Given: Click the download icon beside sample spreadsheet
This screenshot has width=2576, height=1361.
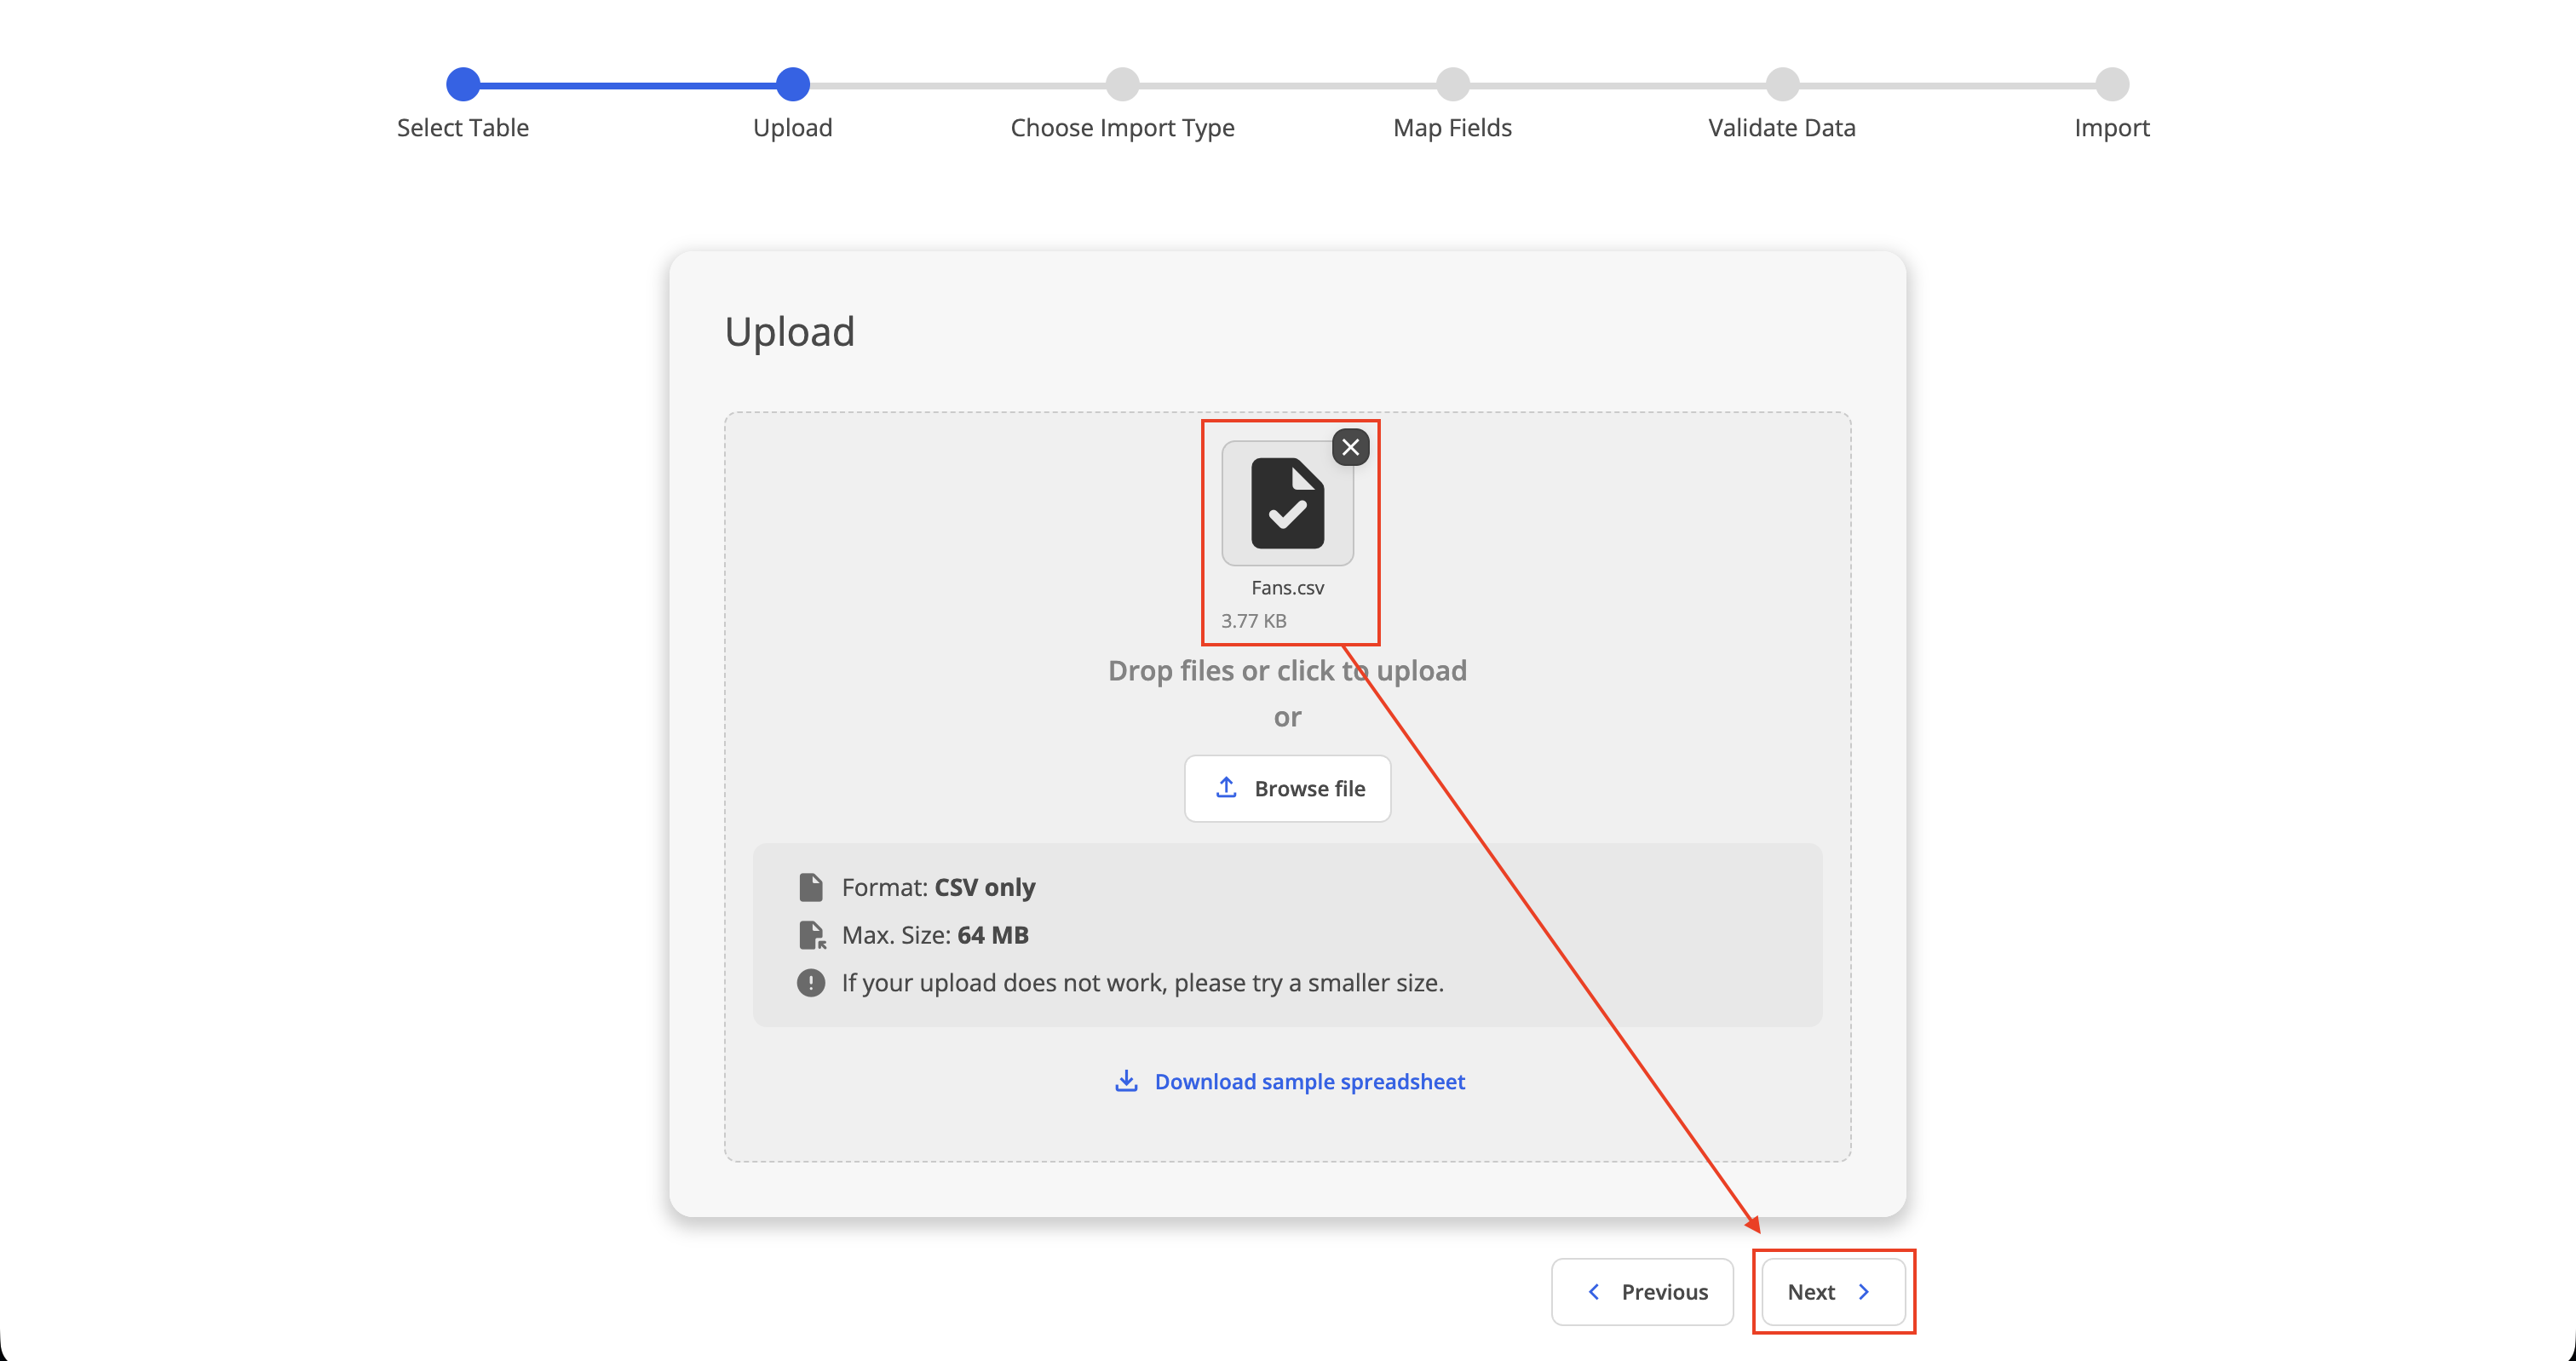Looking at the screenshot, I should click(1126, 1081).
